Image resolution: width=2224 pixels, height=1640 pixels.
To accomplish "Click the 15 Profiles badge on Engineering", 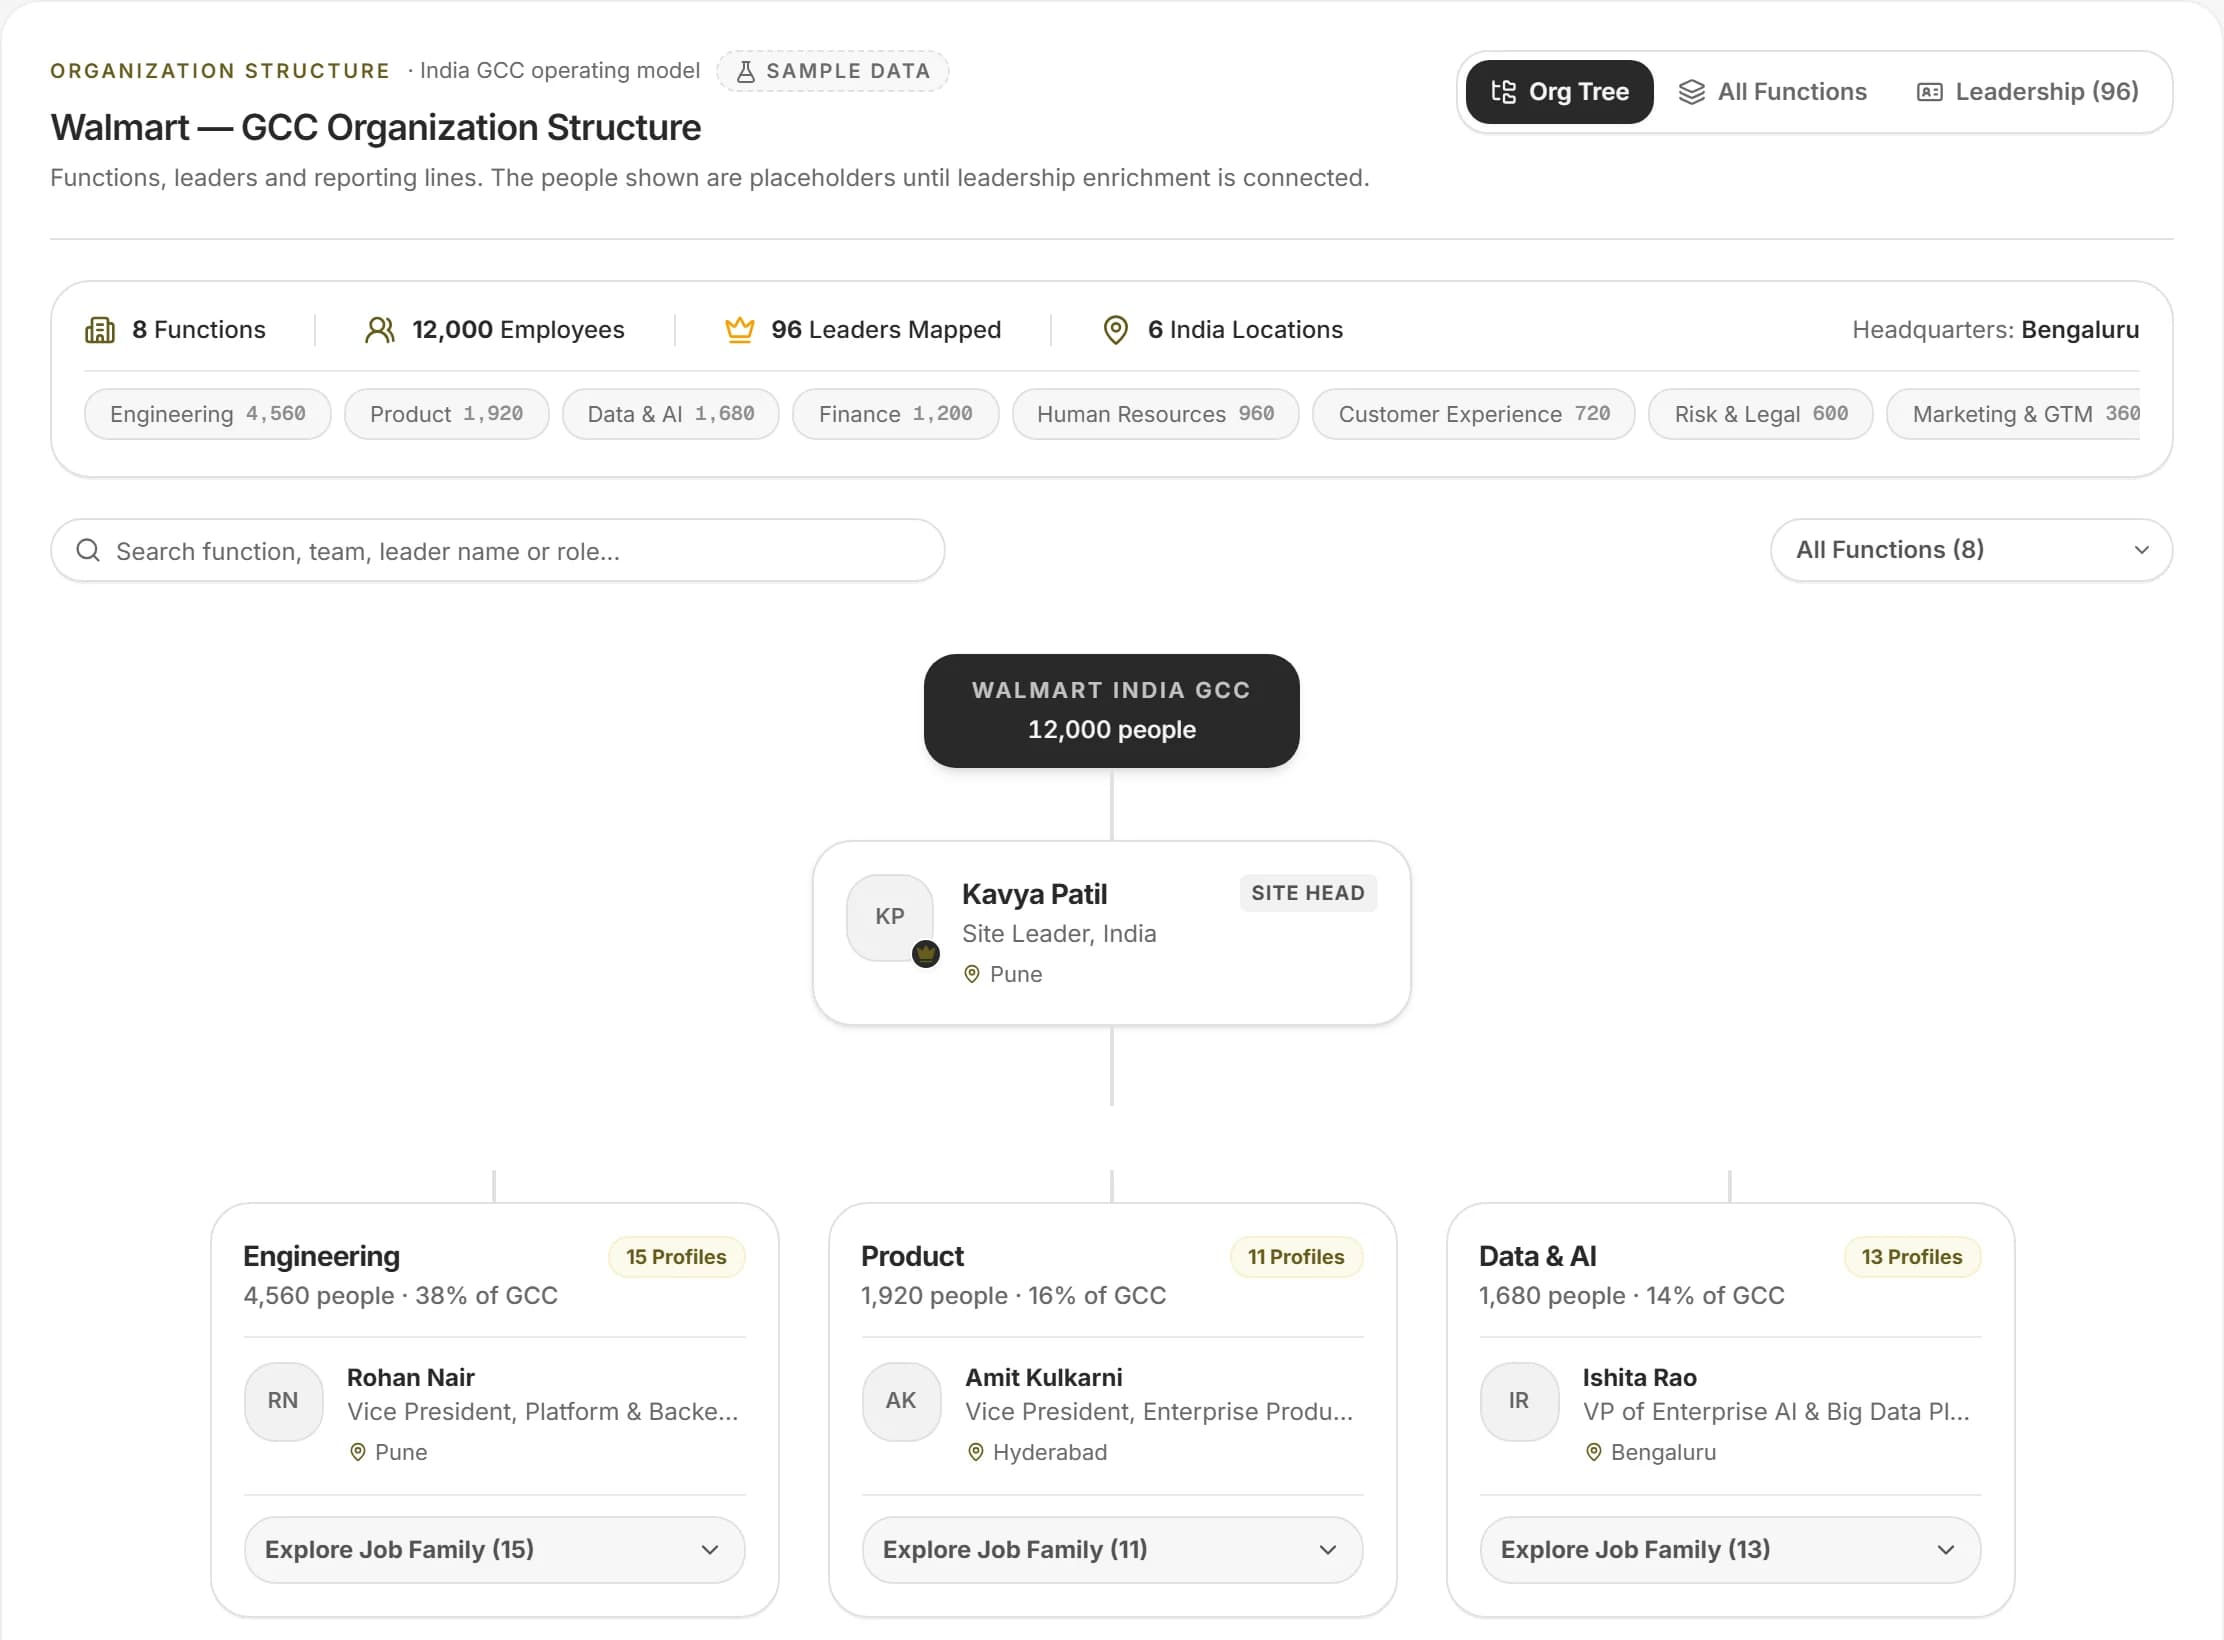I will 676,1257.
